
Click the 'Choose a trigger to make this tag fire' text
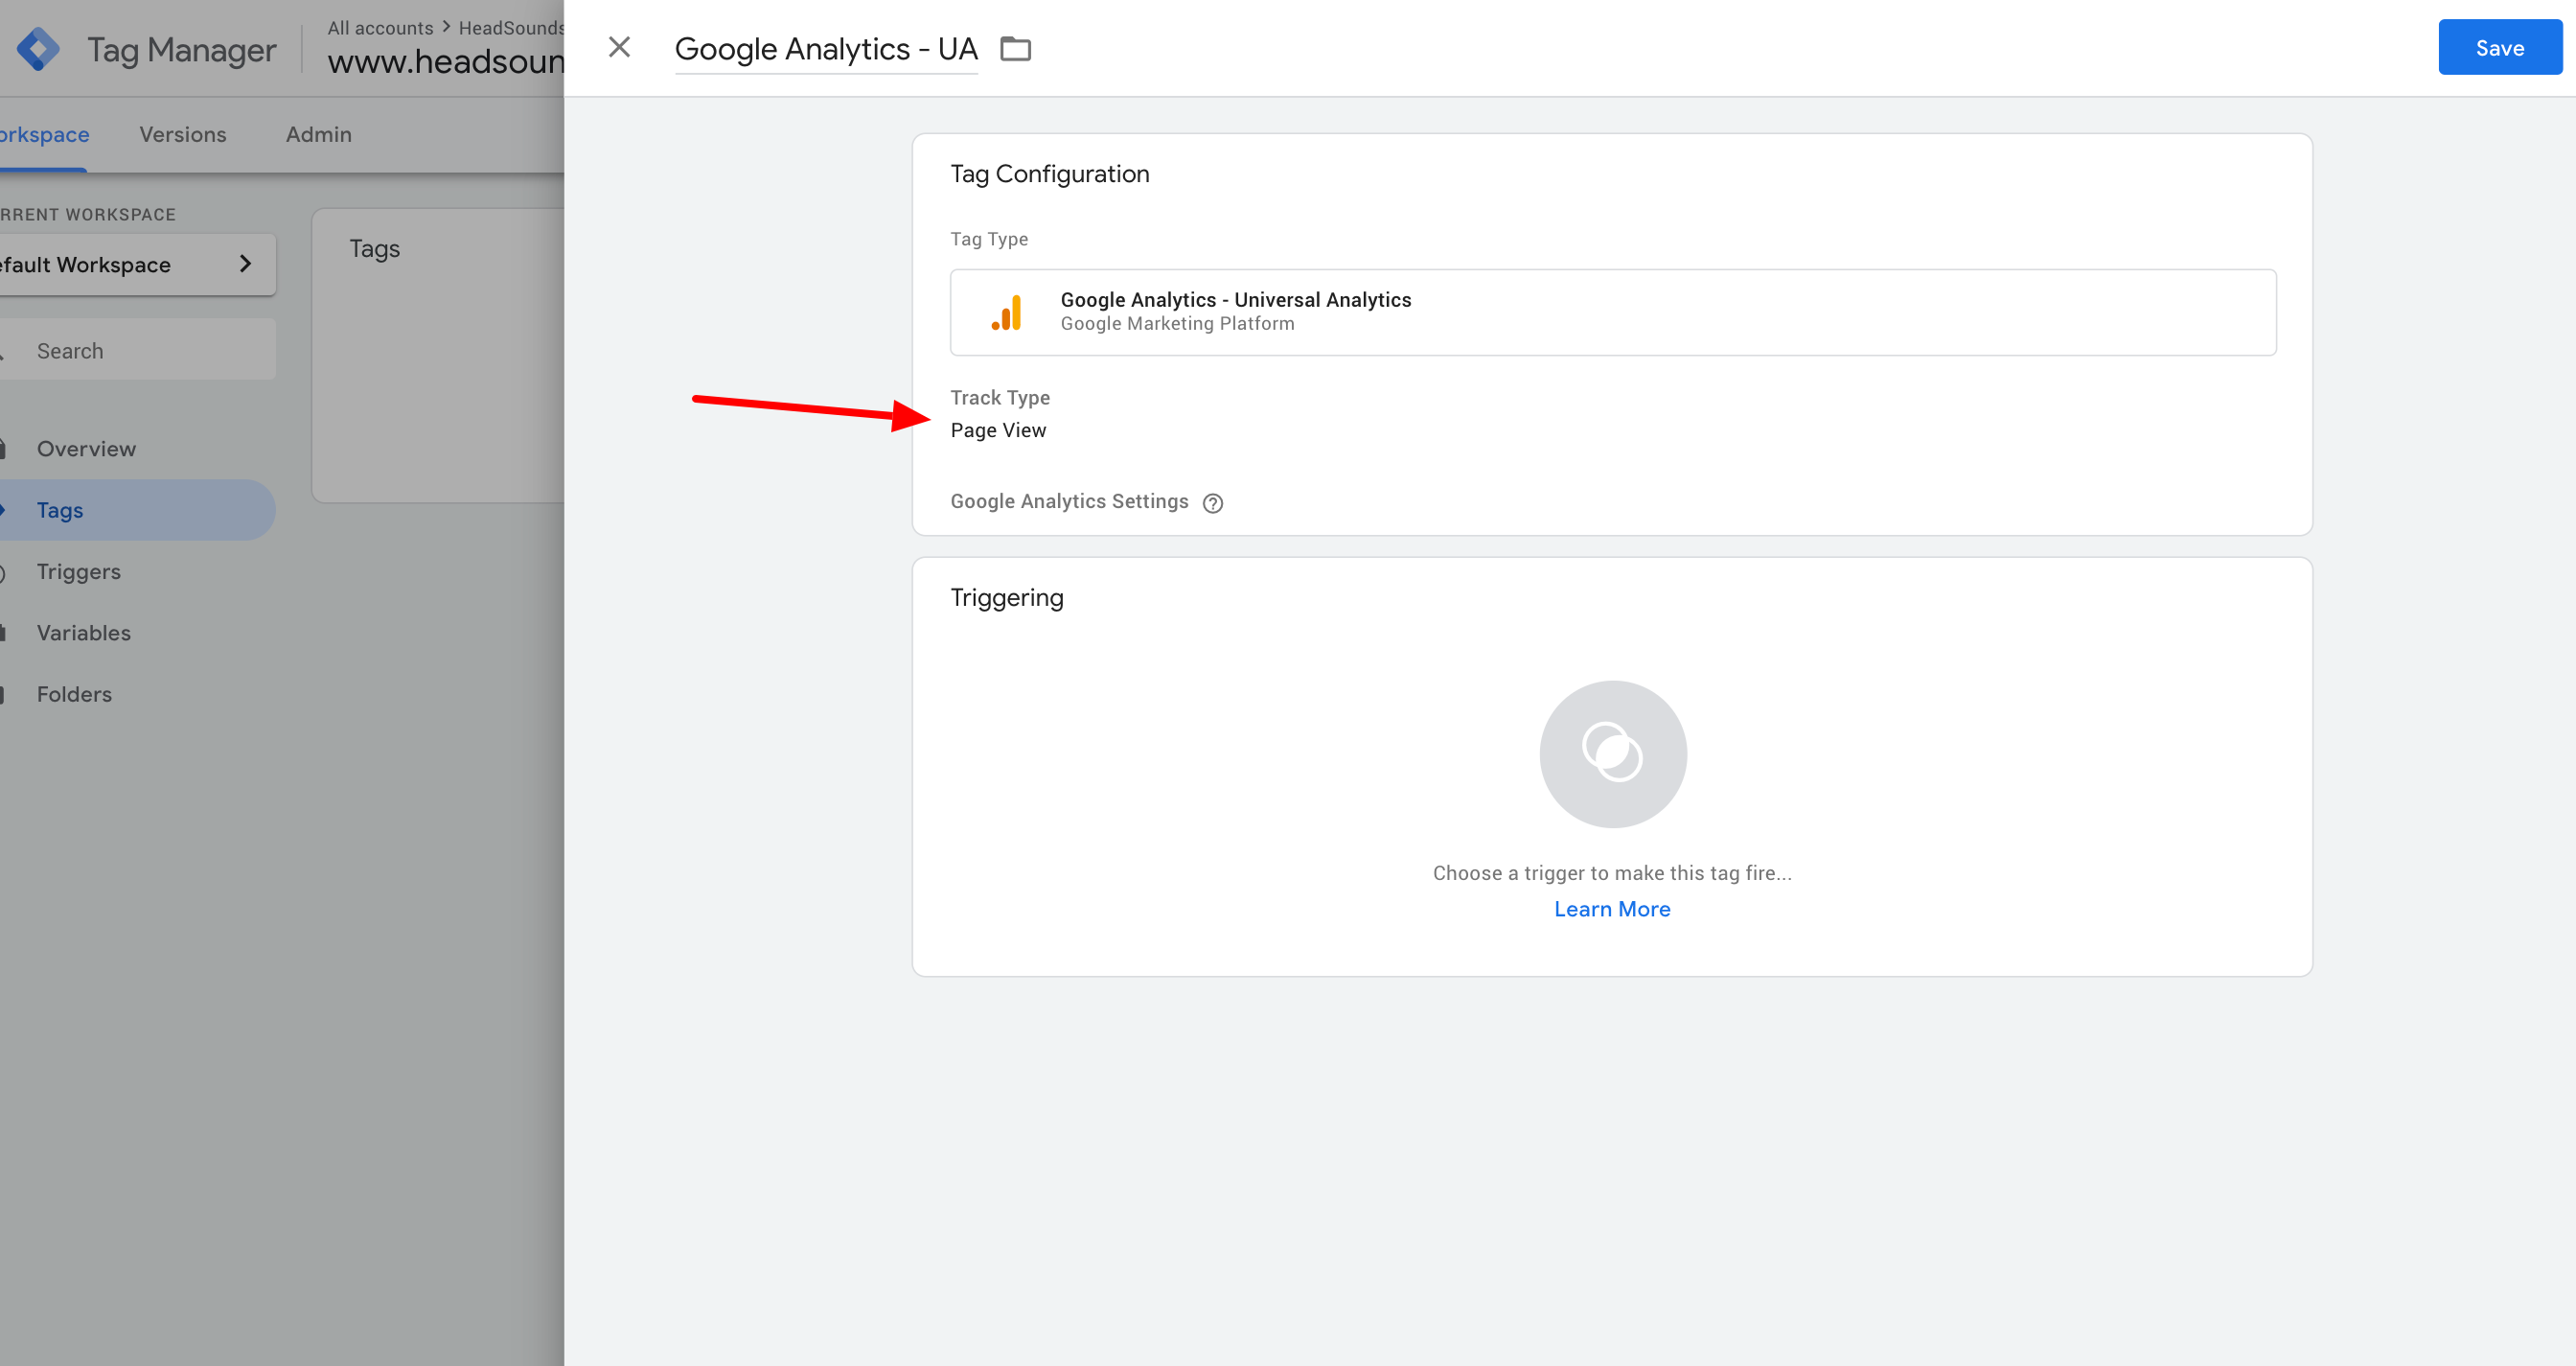point(1611,873)
